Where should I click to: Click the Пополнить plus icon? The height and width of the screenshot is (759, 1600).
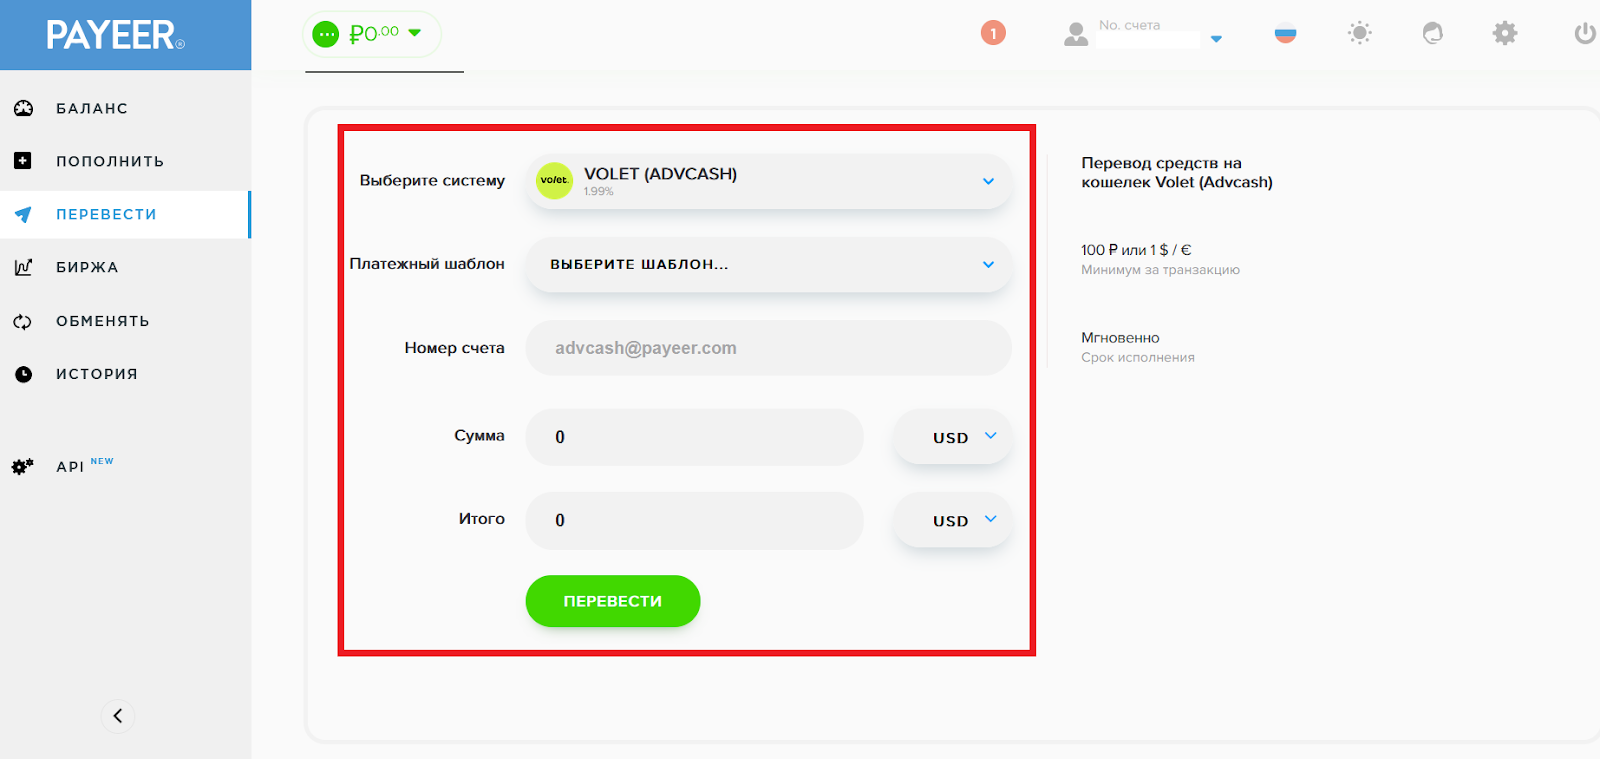[23, 160]
